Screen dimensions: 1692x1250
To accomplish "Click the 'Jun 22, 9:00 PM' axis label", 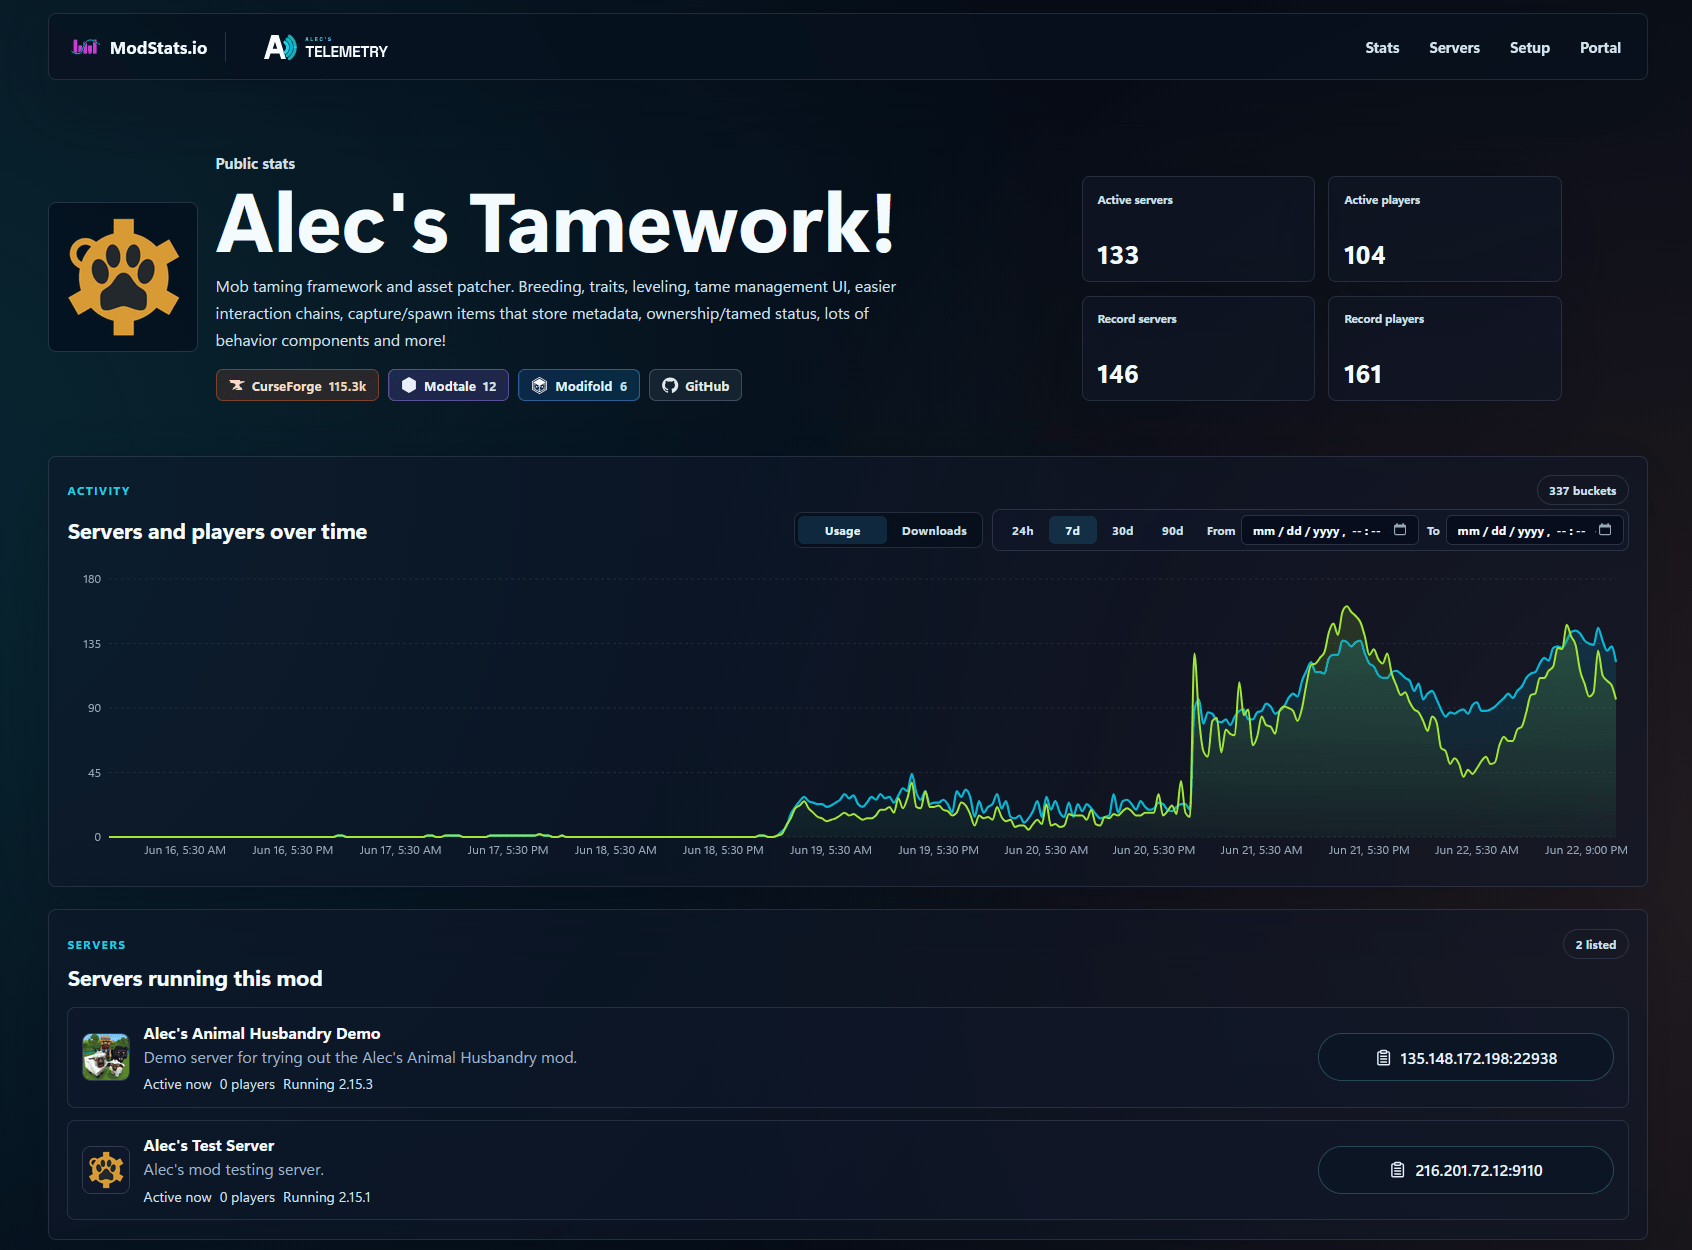I will tap(1586, 850).
